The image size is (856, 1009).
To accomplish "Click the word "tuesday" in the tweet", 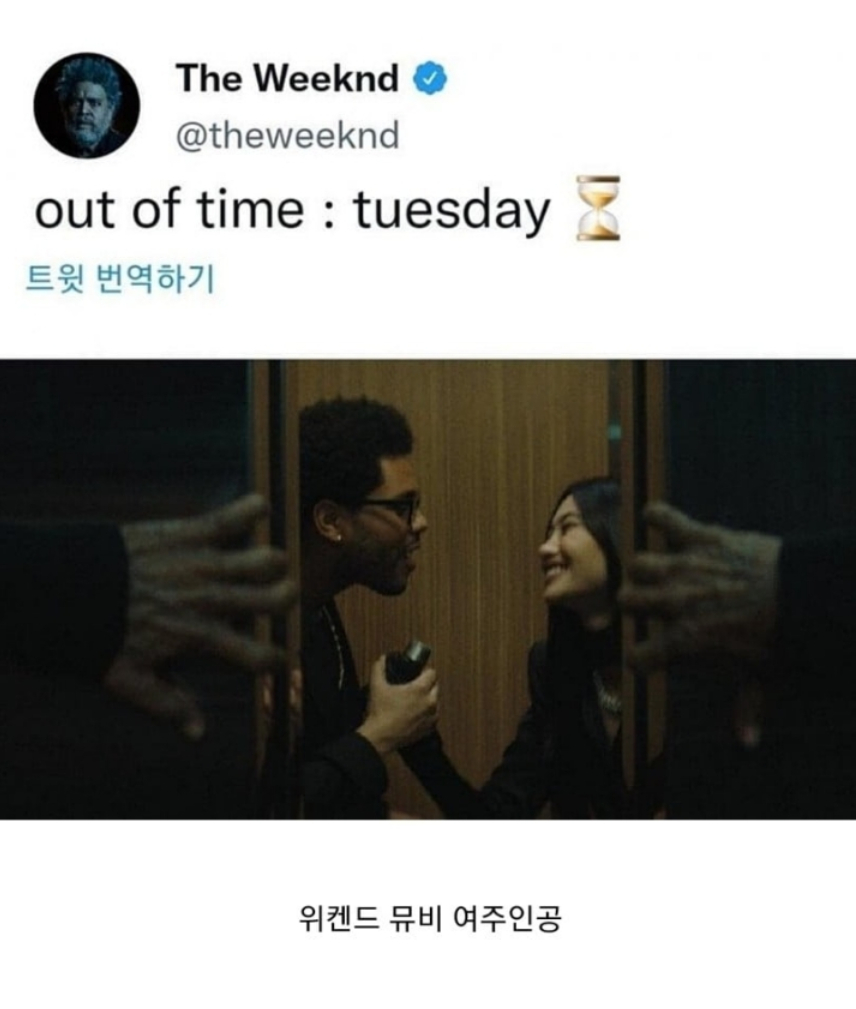I will click(x=452, y=212).
